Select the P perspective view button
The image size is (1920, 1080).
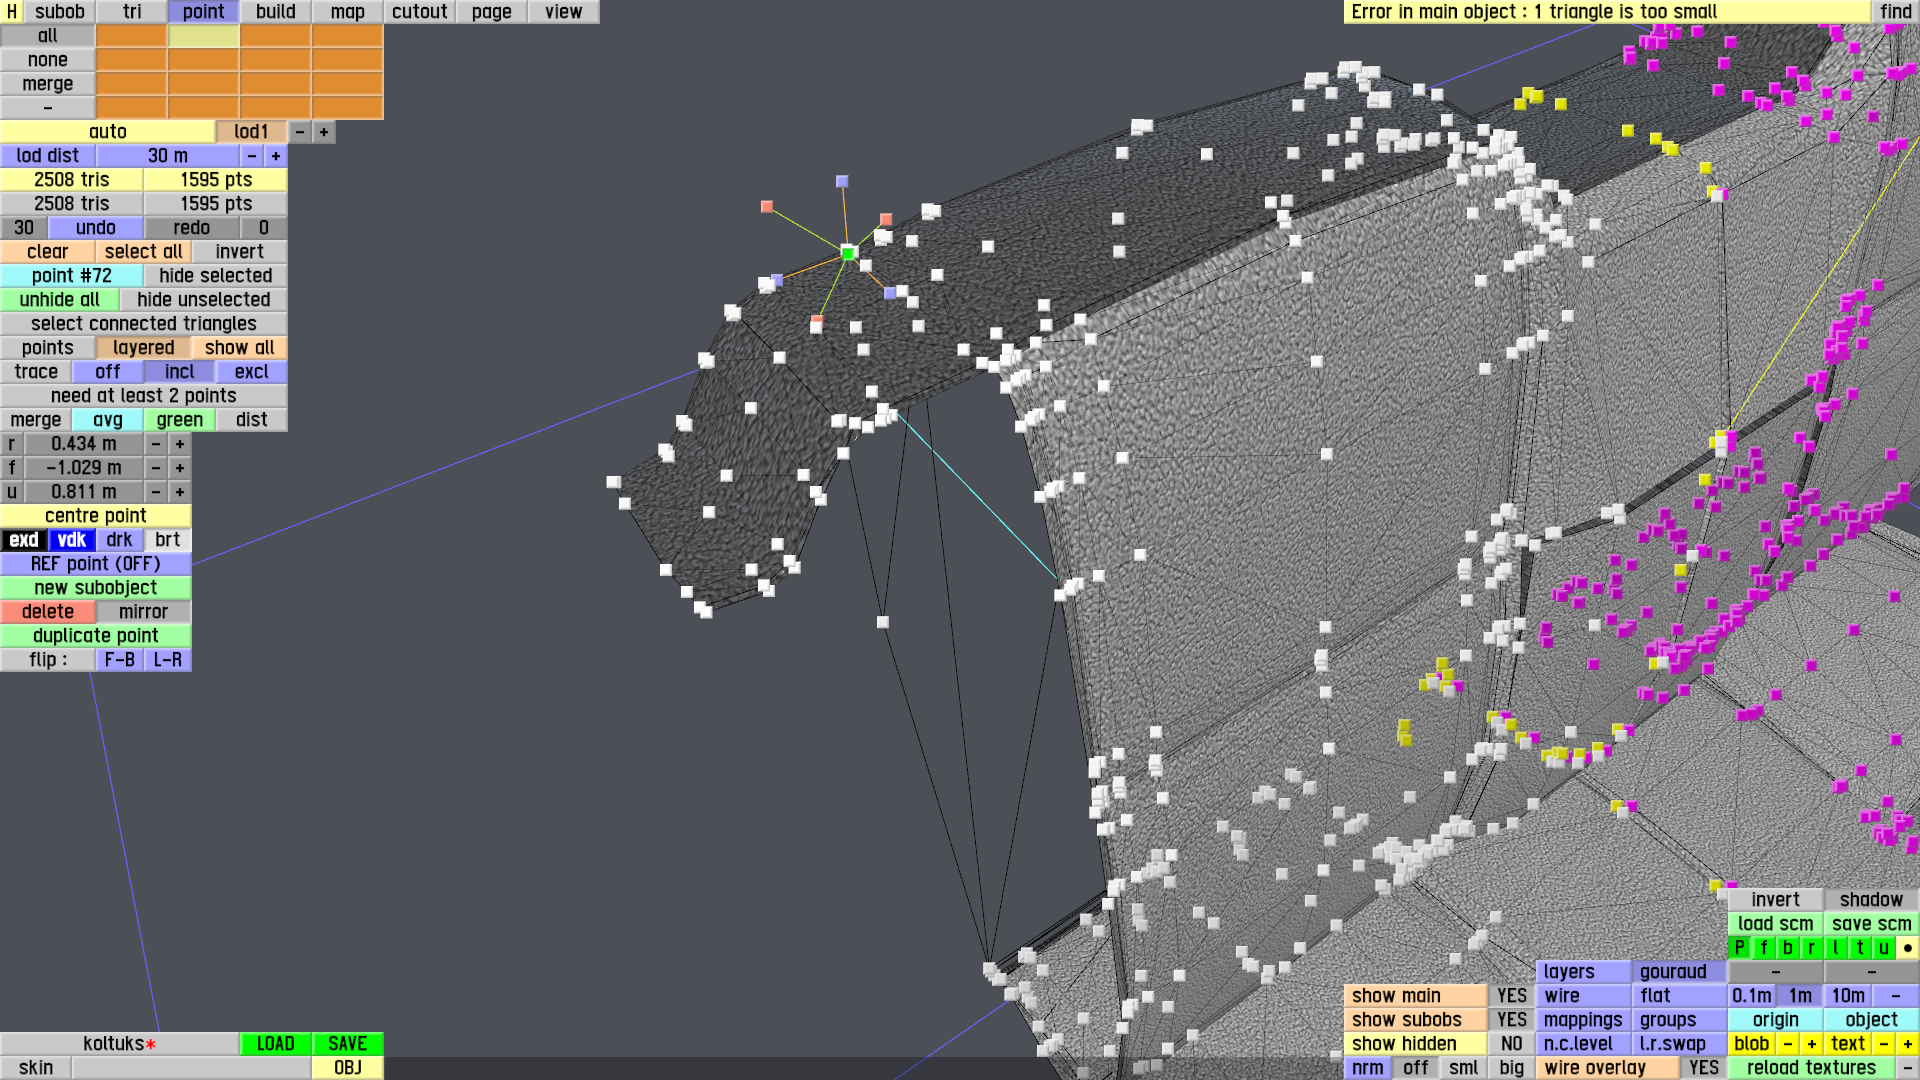click(1739, 948)
